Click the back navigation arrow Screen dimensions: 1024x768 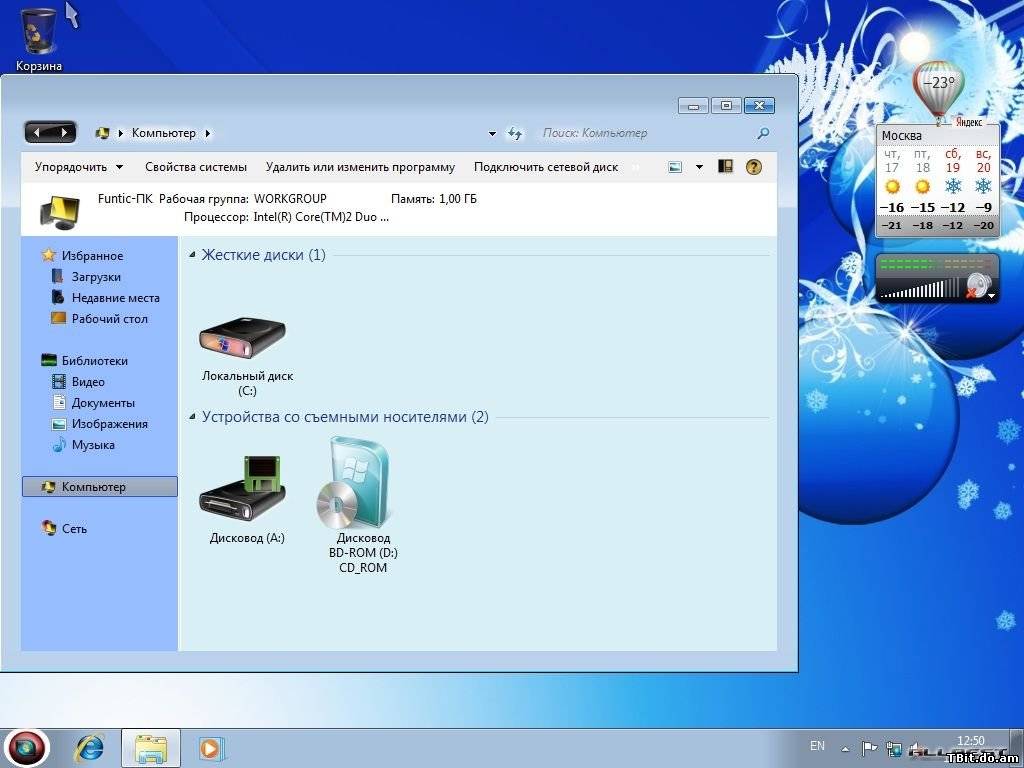click(37, 133)
